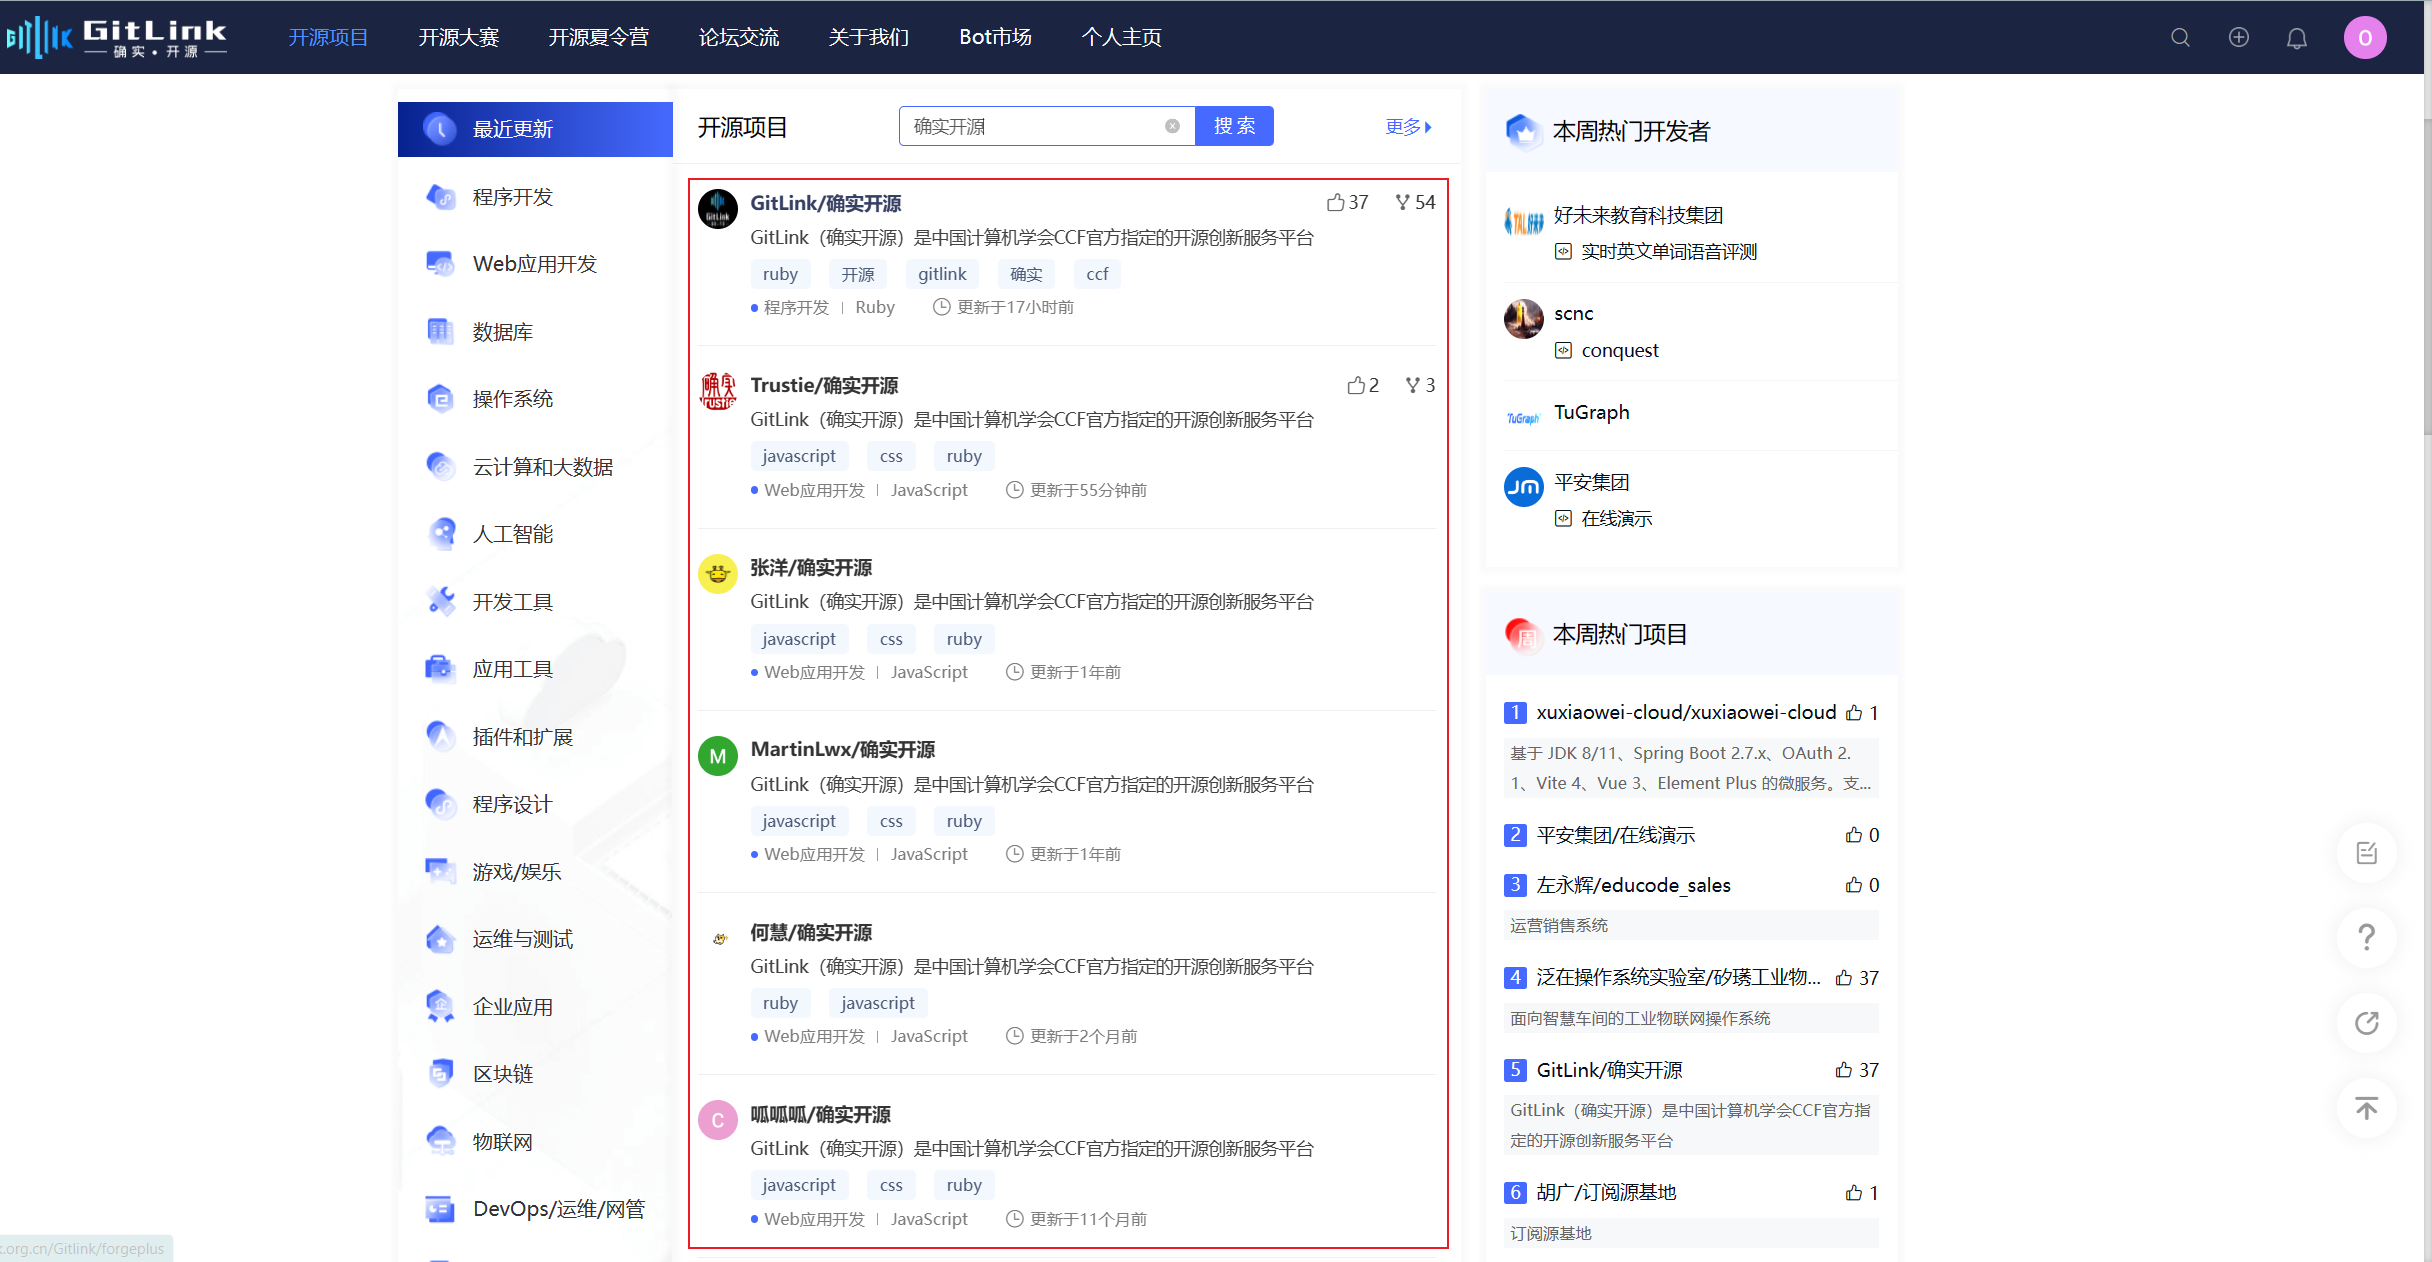Open 关于我们 nav tab
Screen dimensions: 2432x1262
(869, 37)
